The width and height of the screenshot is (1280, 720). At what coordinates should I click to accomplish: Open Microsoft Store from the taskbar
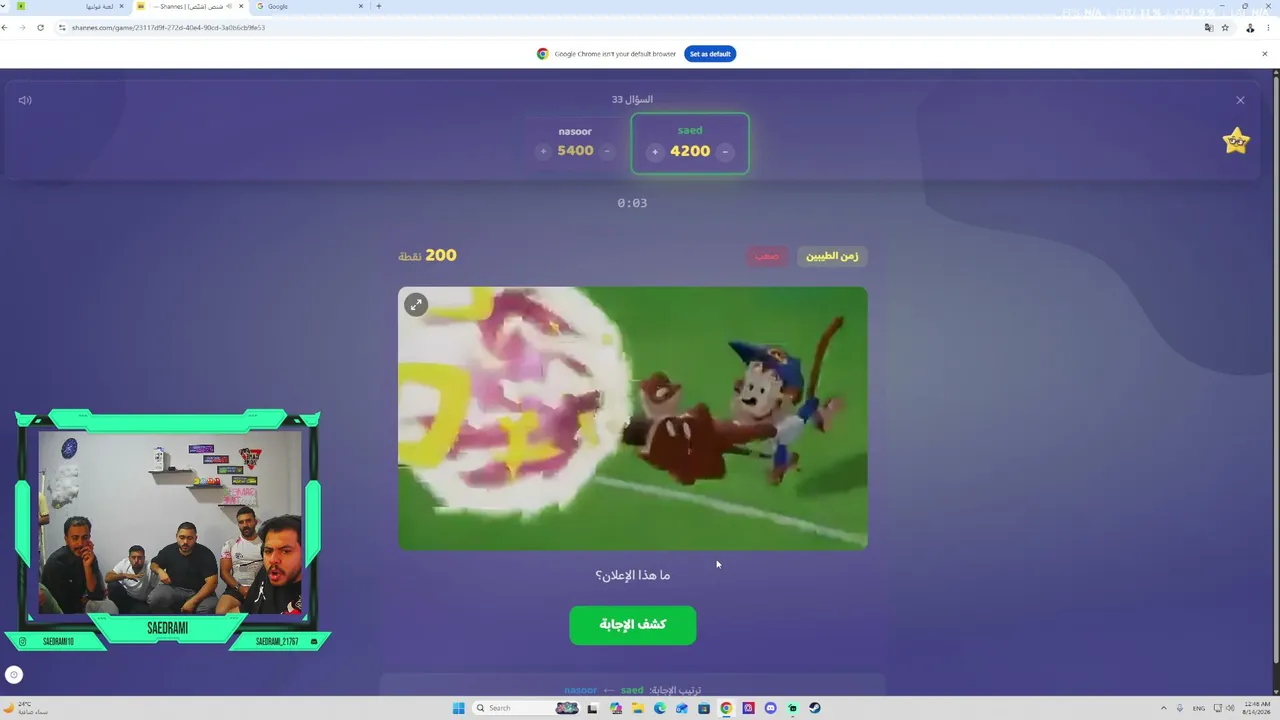(704, 708)
